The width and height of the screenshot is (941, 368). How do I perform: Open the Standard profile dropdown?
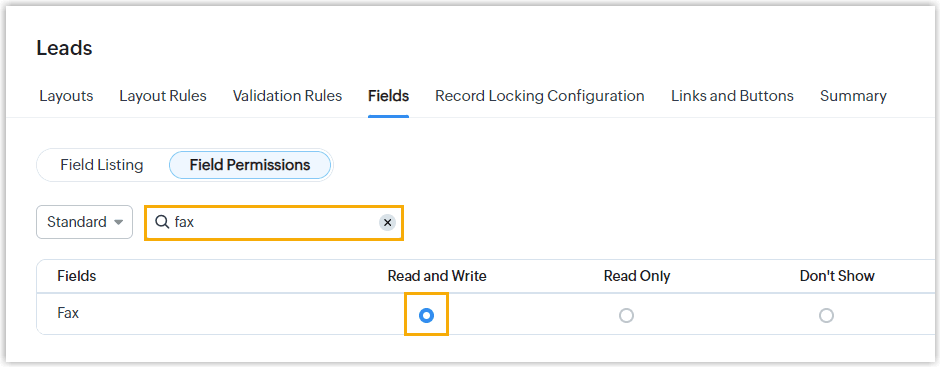(x=85, y=222)
